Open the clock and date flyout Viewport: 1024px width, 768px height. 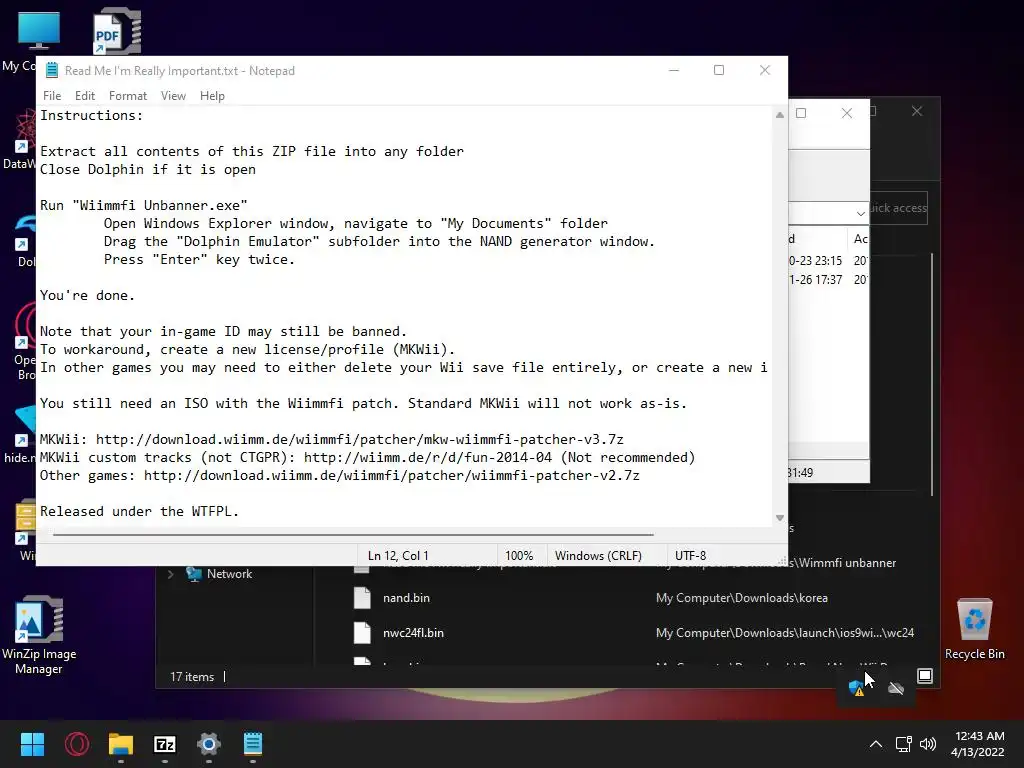[x=978, y=744]
